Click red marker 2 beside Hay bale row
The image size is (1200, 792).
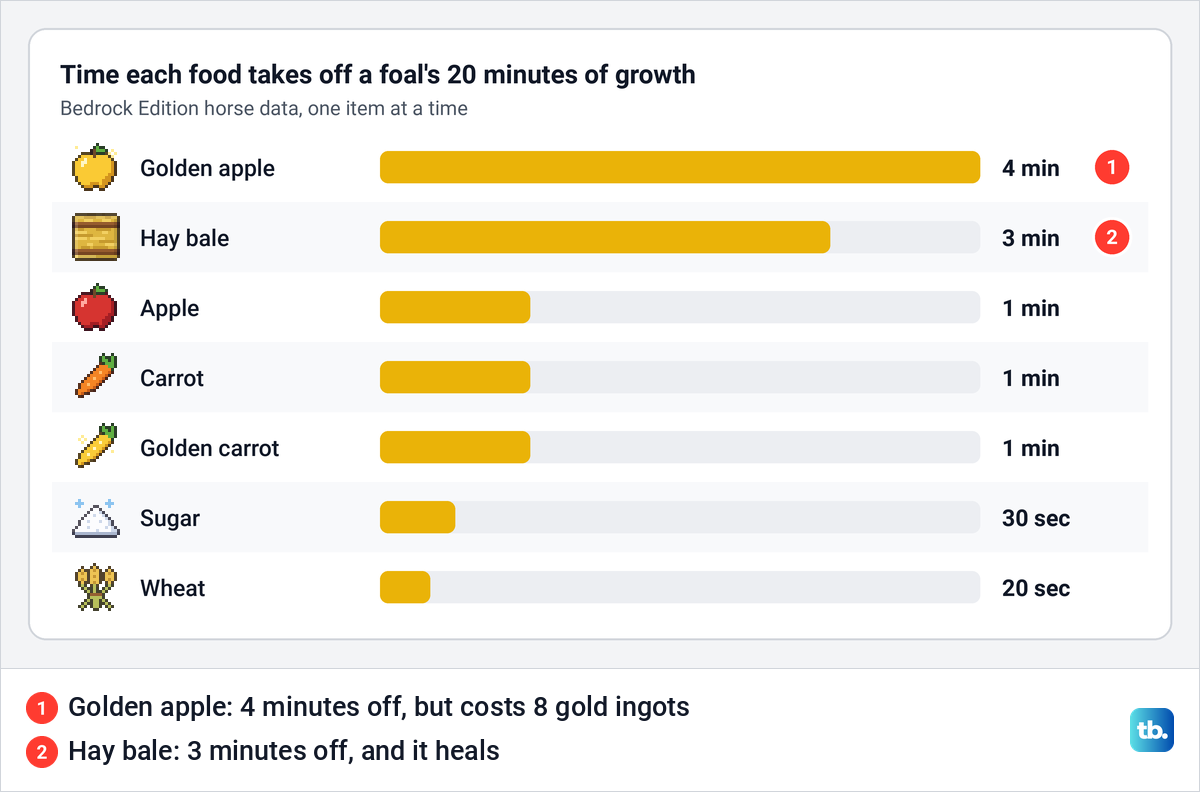pyautogui.click(x=1112, y=238)
